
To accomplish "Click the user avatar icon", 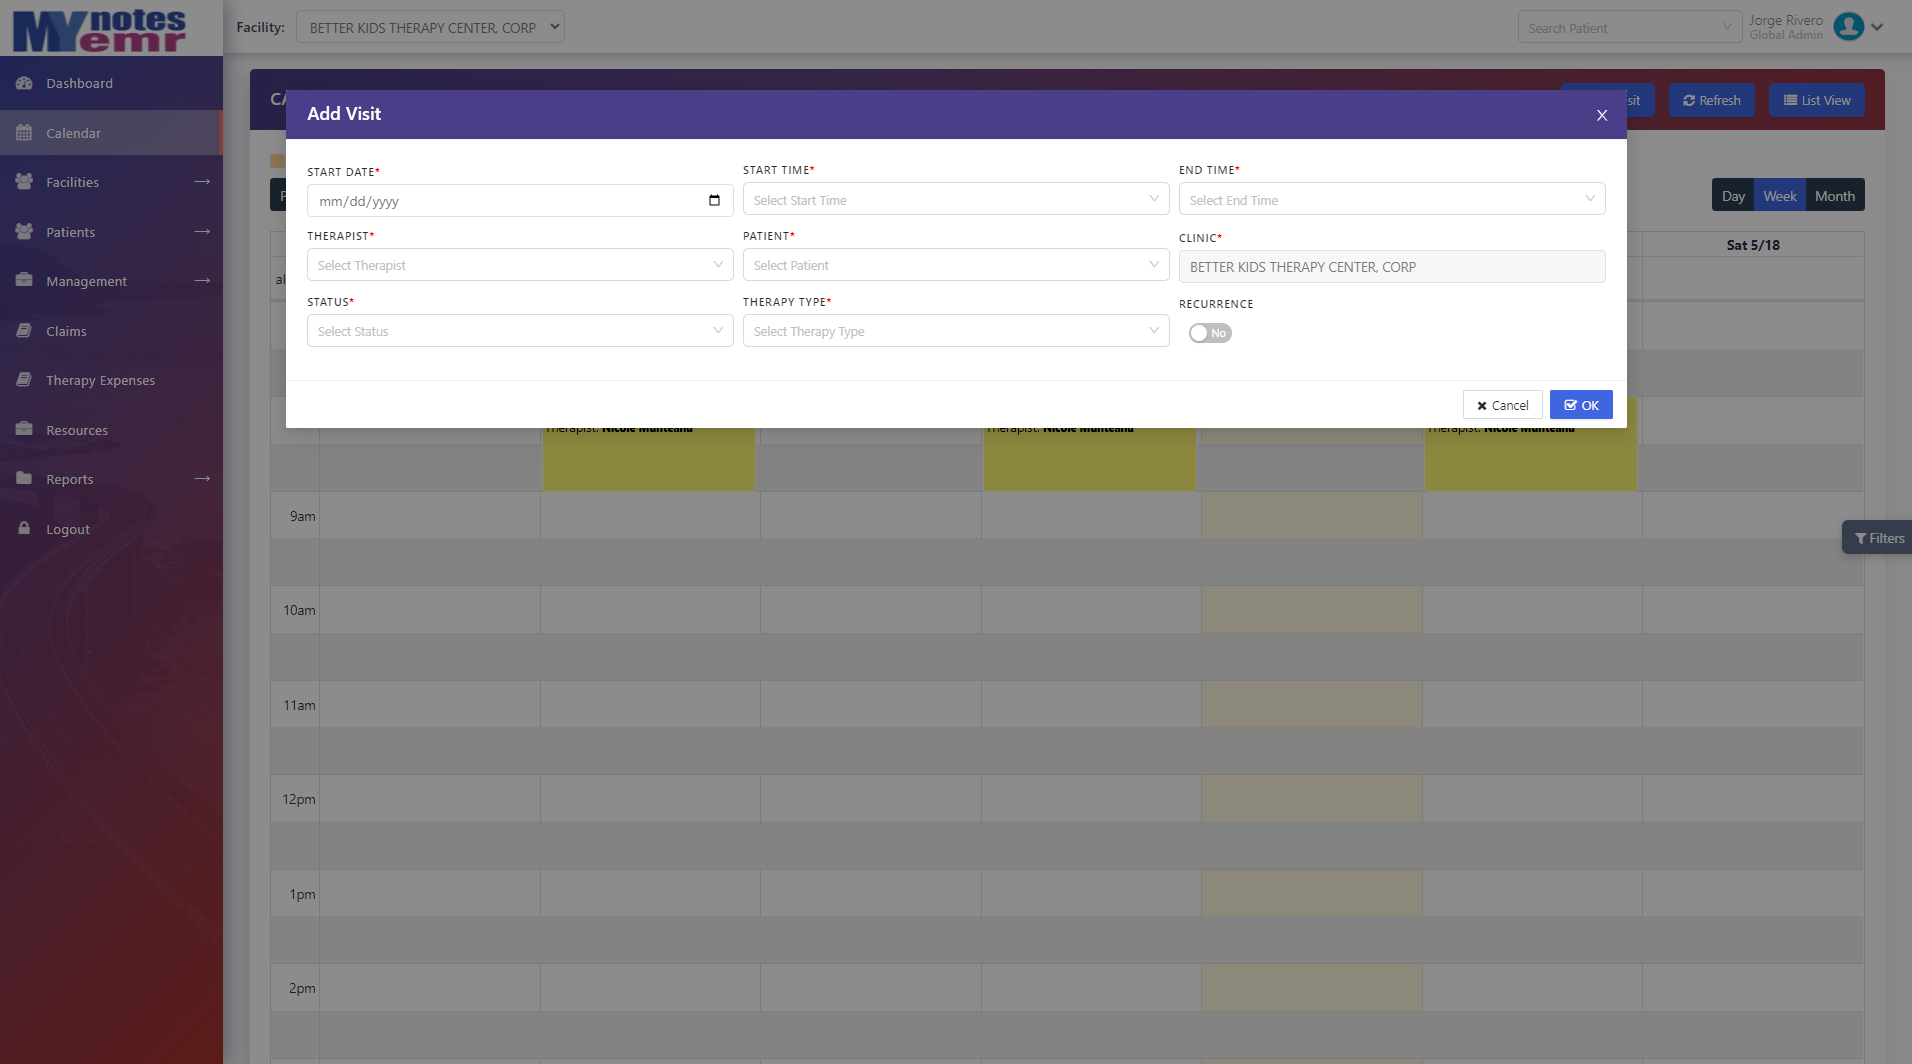I will tap(1848, 27).
